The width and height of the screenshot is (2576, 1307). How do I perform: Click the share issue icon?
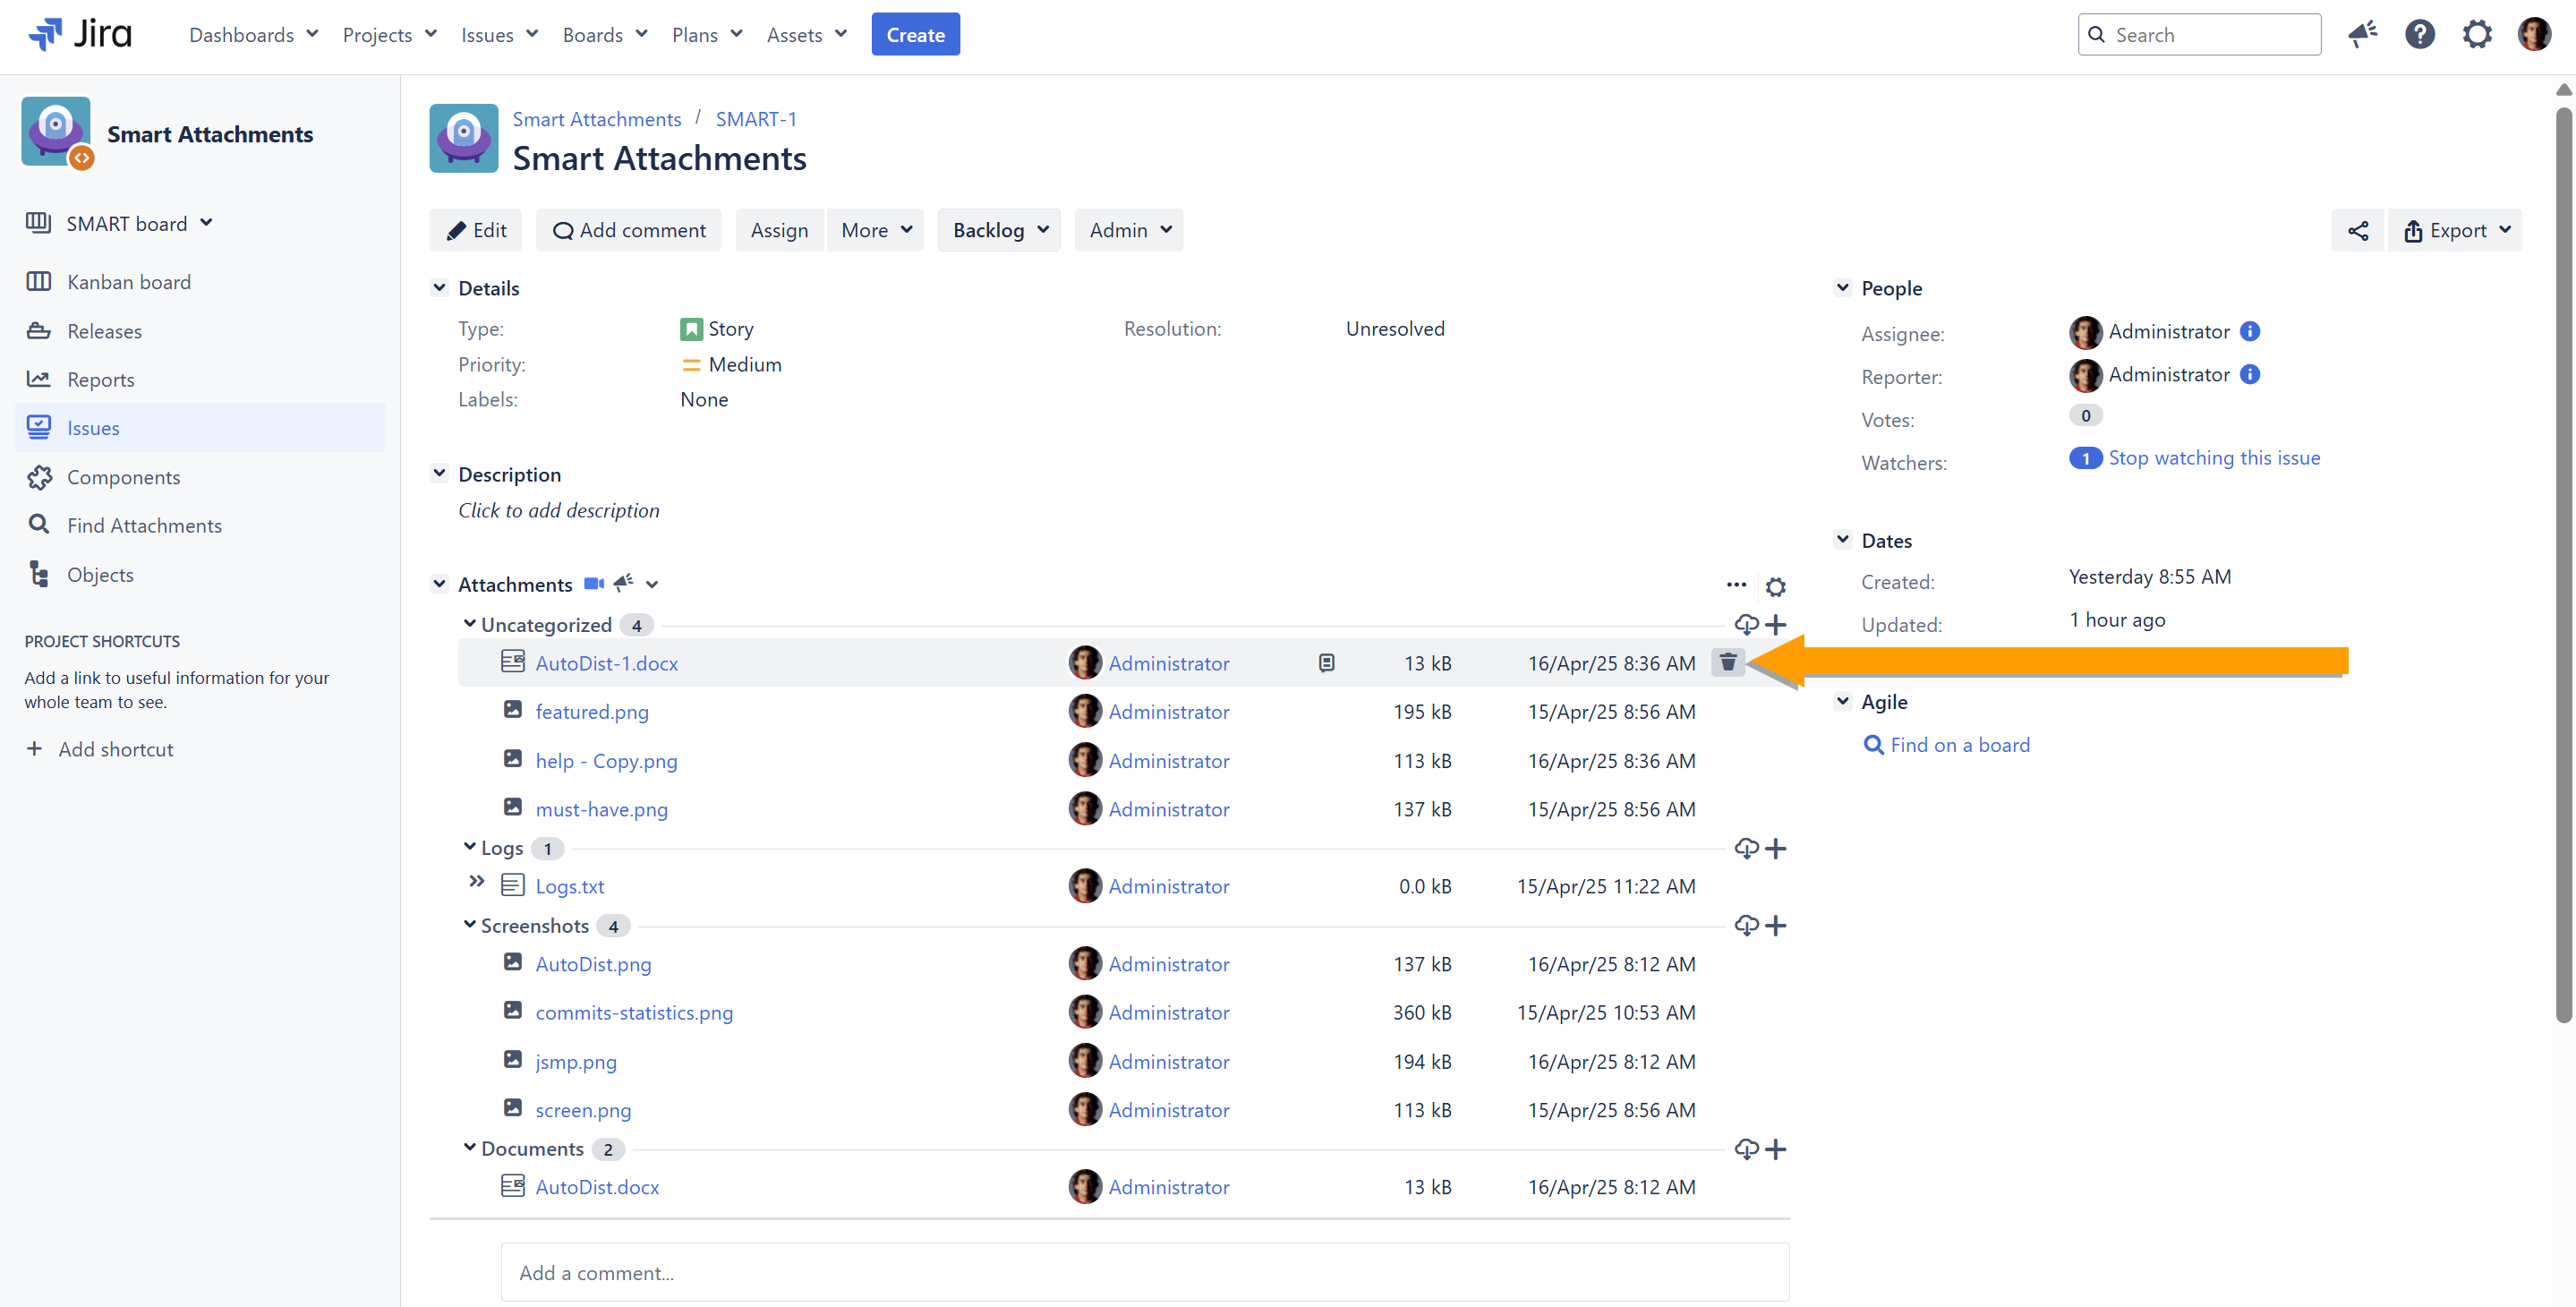[x=2357, y=231]
